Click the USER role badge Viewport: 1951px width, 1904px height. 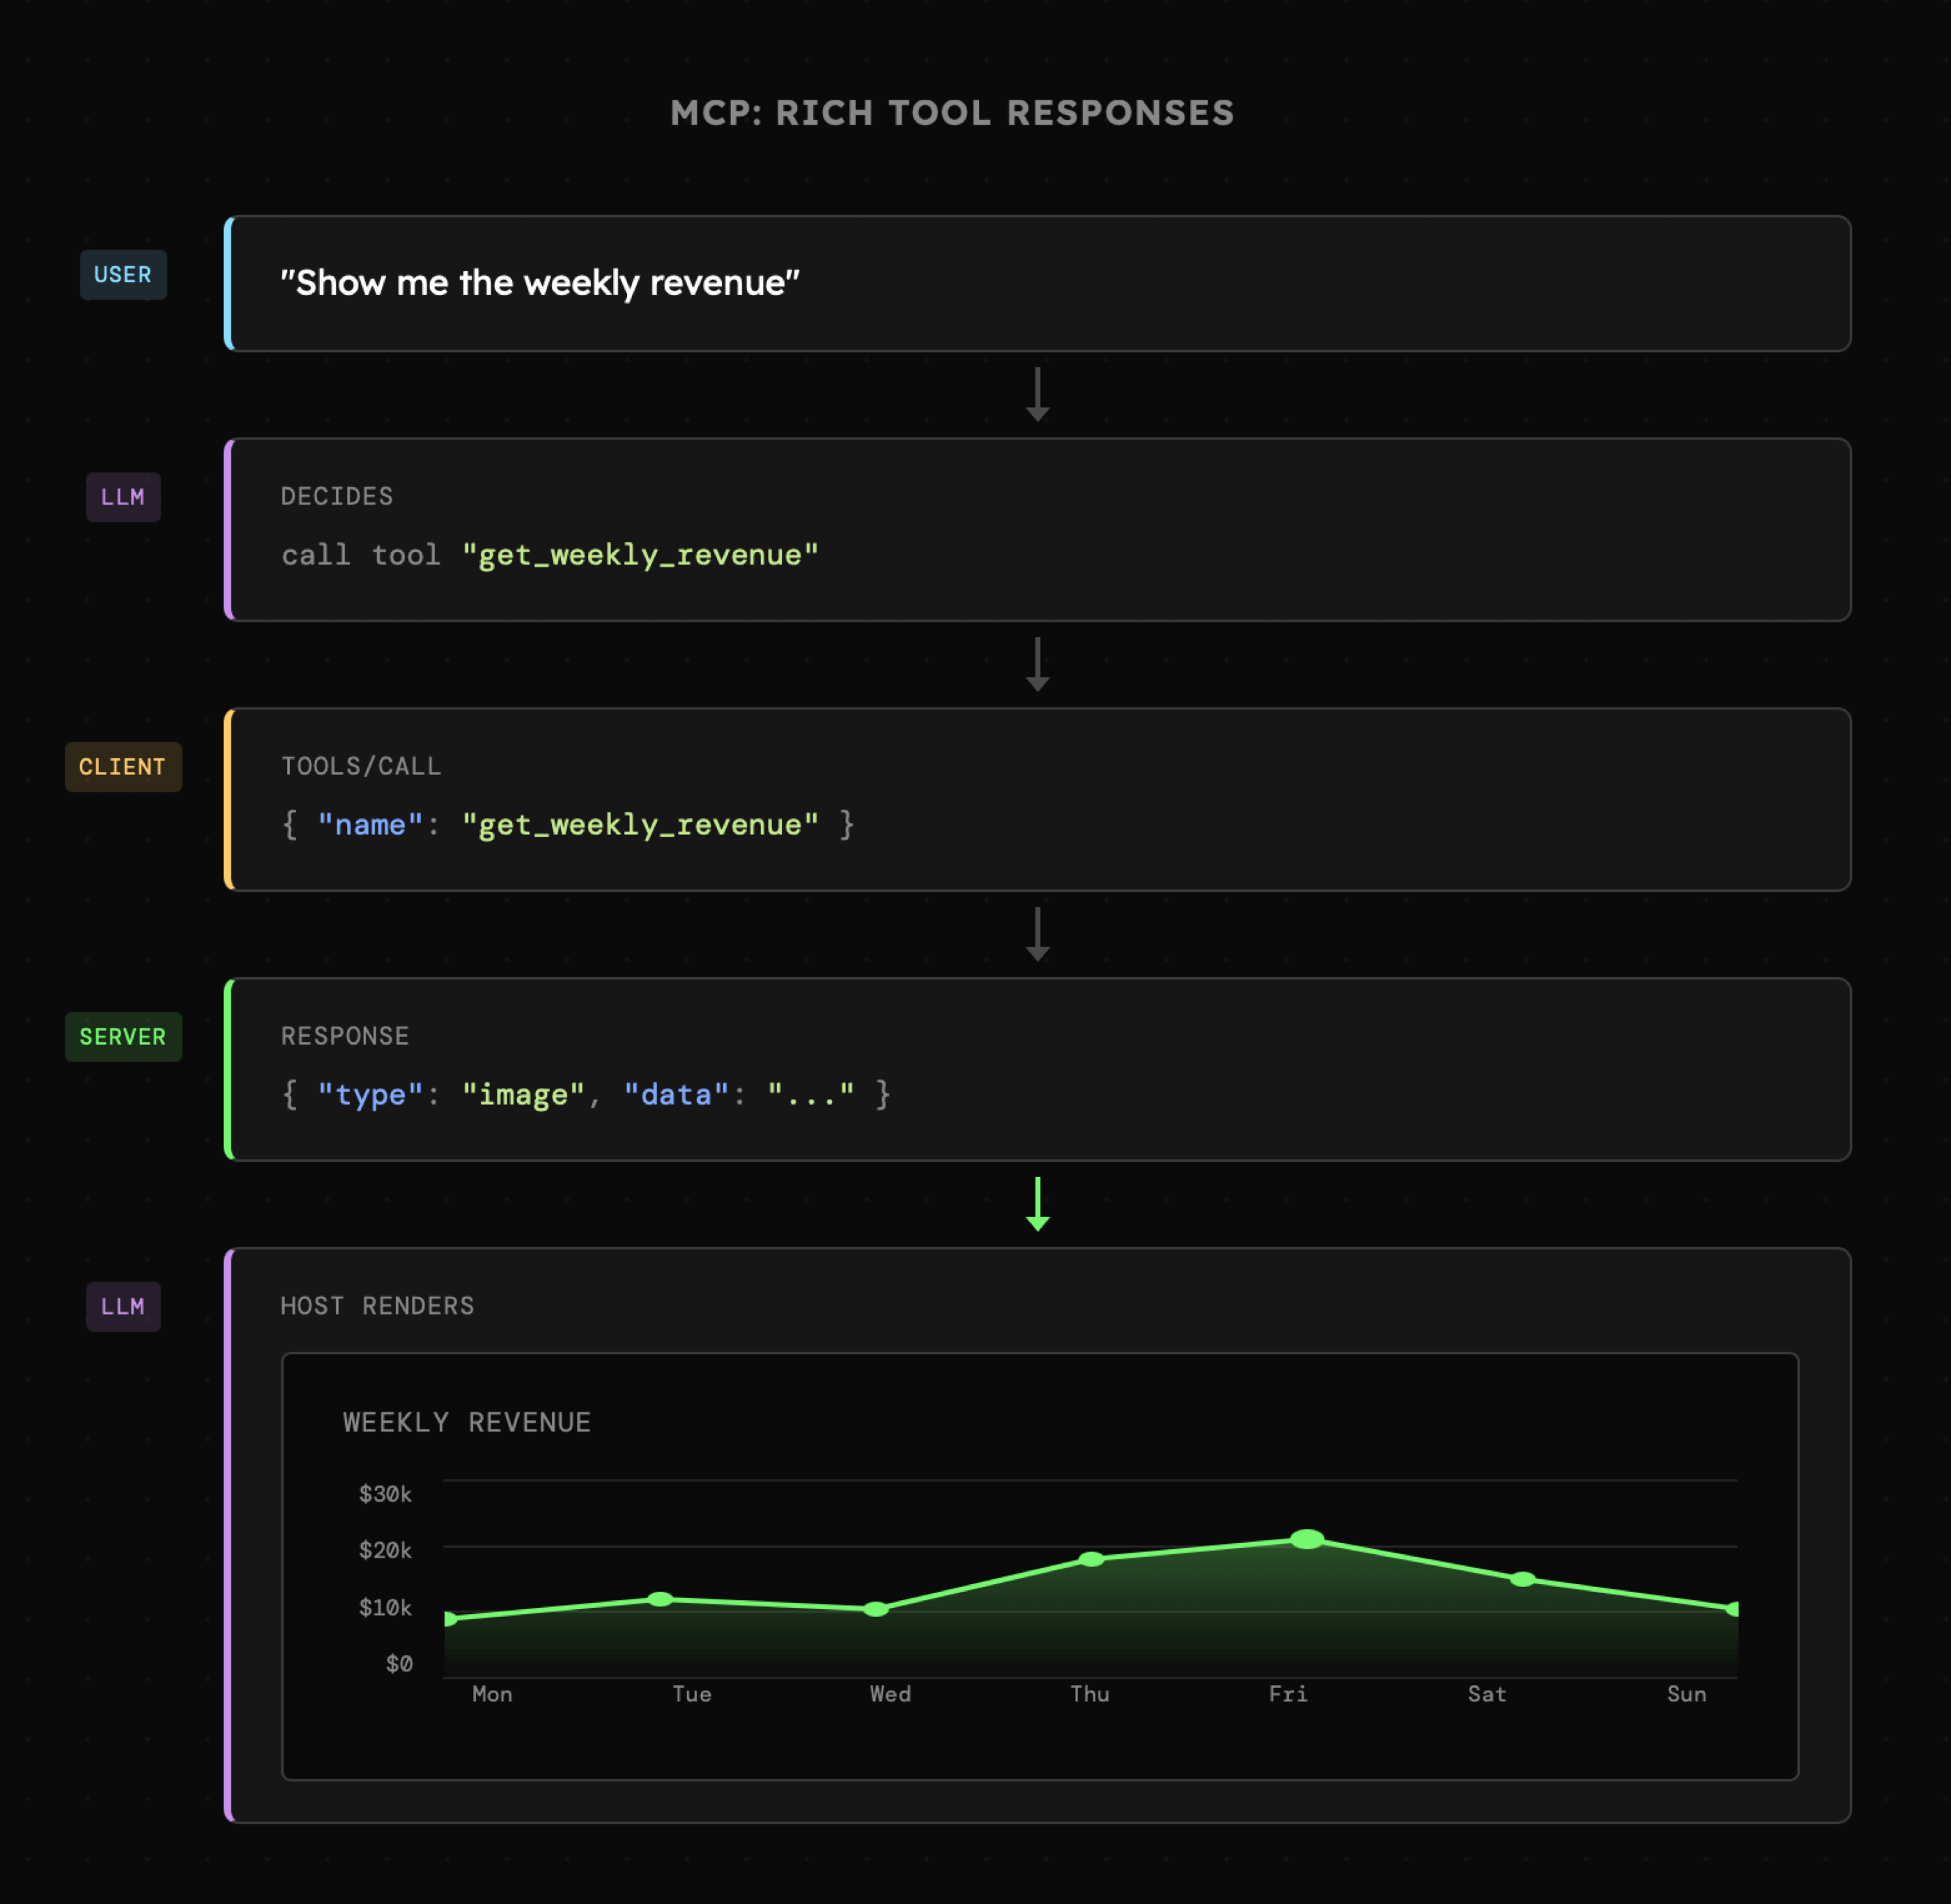[x=123, y=275]
